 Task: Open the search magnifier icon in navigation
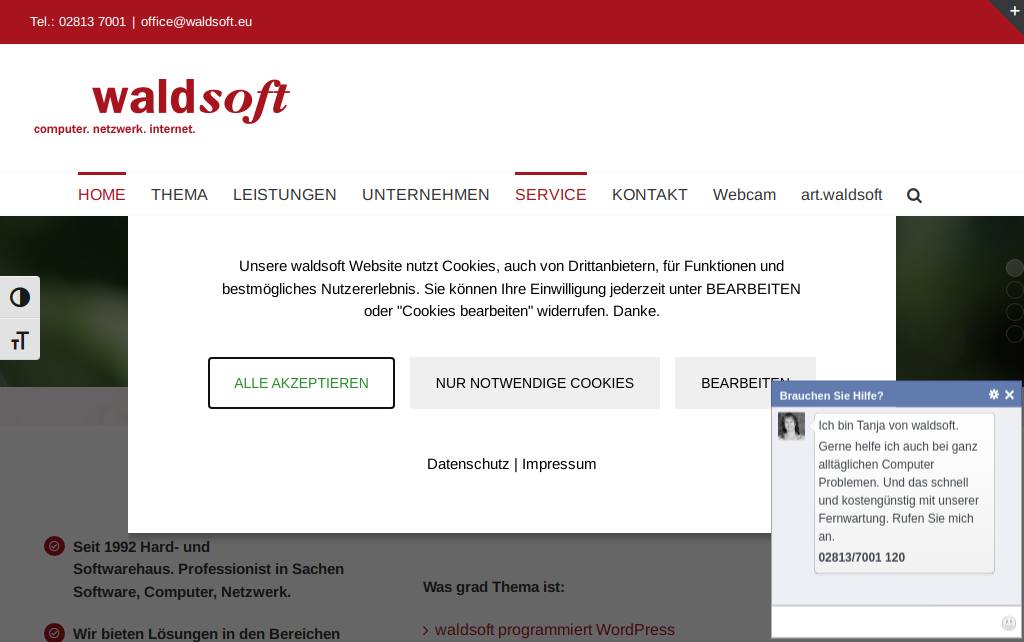click(x=914, y=195)
